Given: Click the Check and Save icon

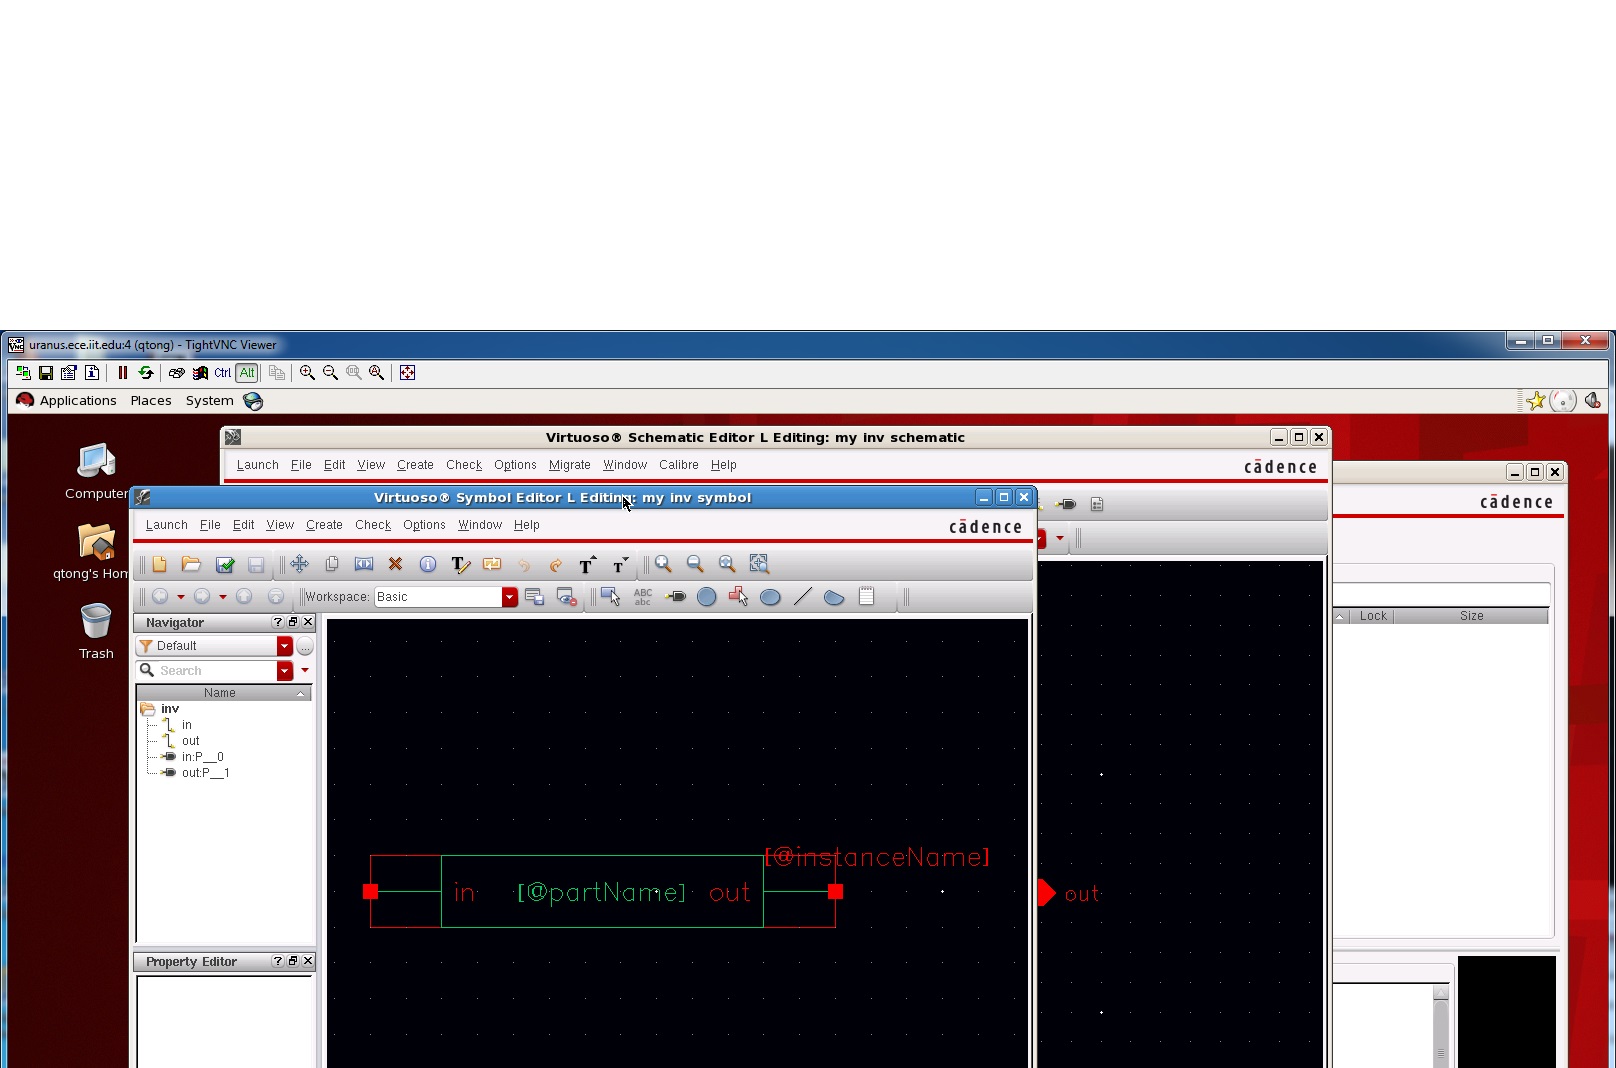Looking at the screenshot, I should click(x=225, y=565).
